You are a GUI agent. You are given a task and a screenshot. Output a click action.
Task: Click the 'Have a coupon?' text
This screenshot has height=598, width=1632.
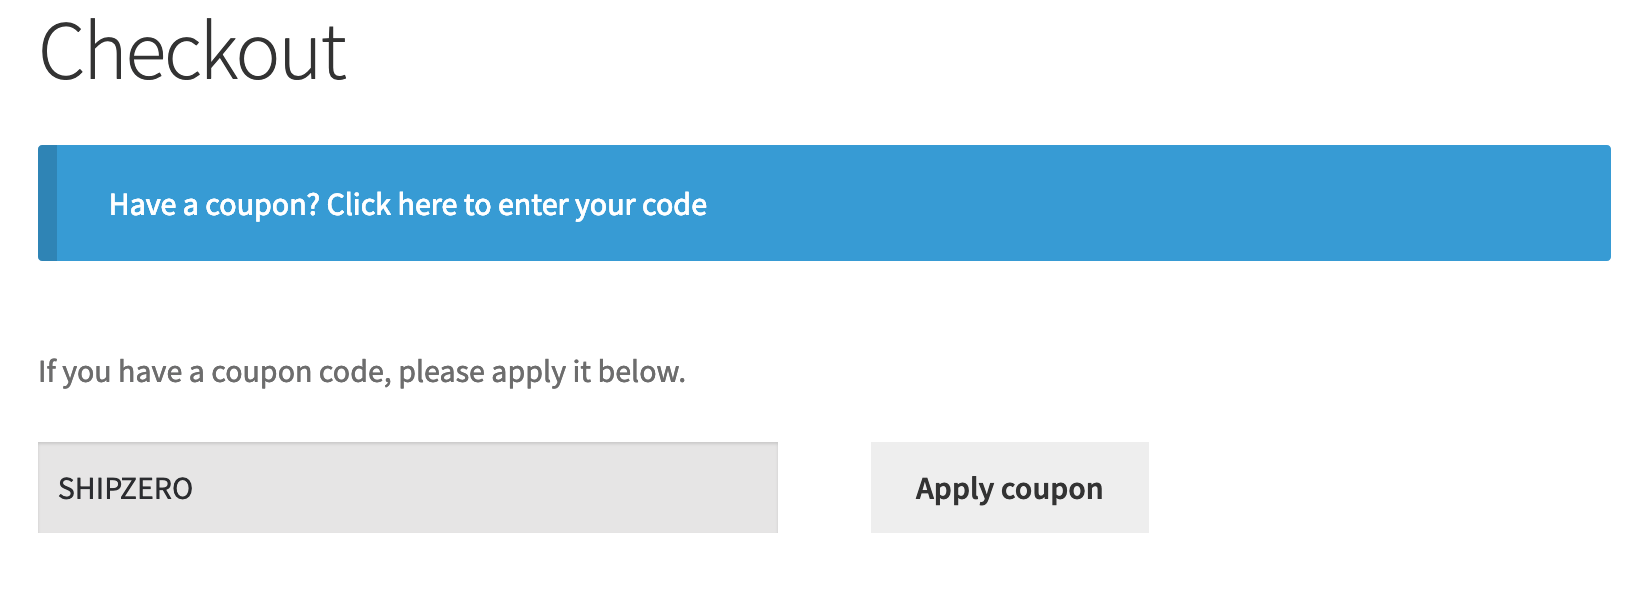212,204
